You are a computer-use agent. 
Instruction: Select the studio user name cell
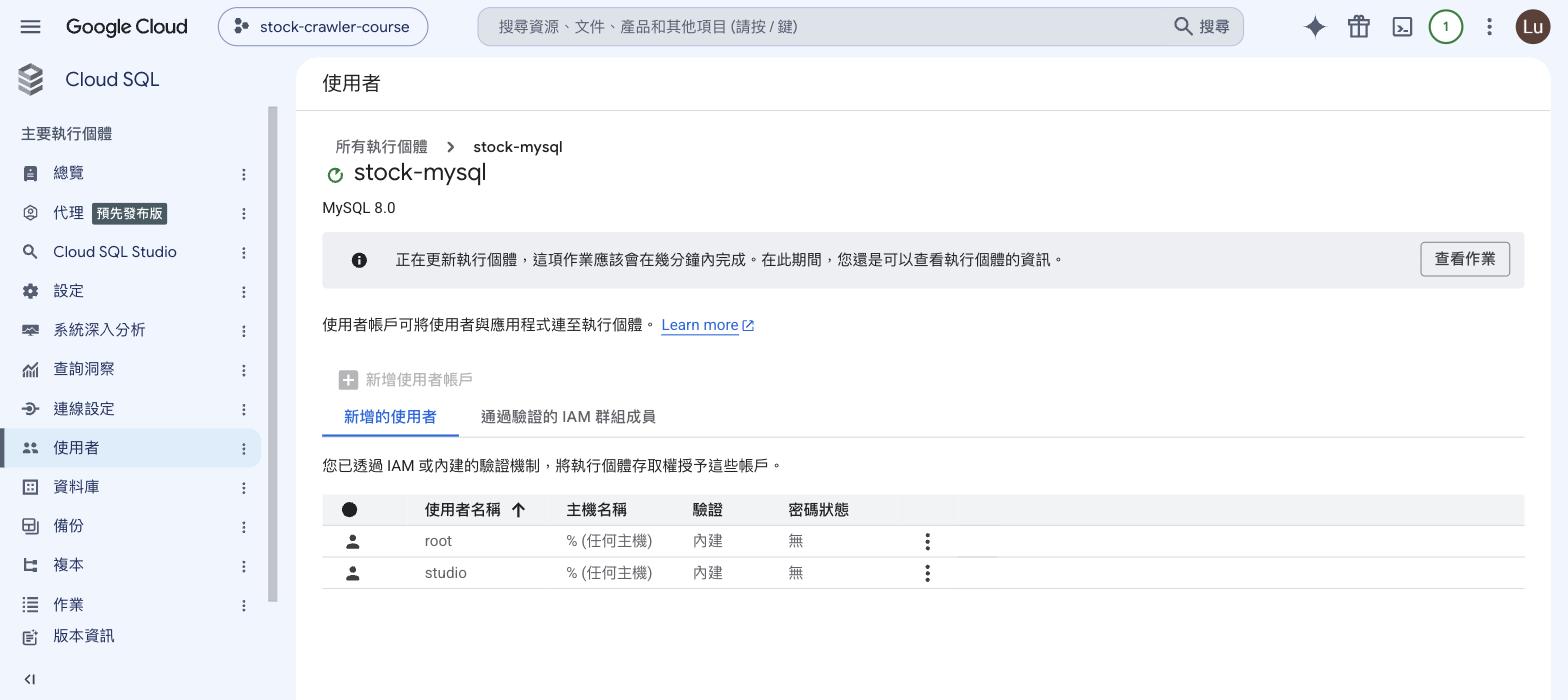tap(445, 573)
